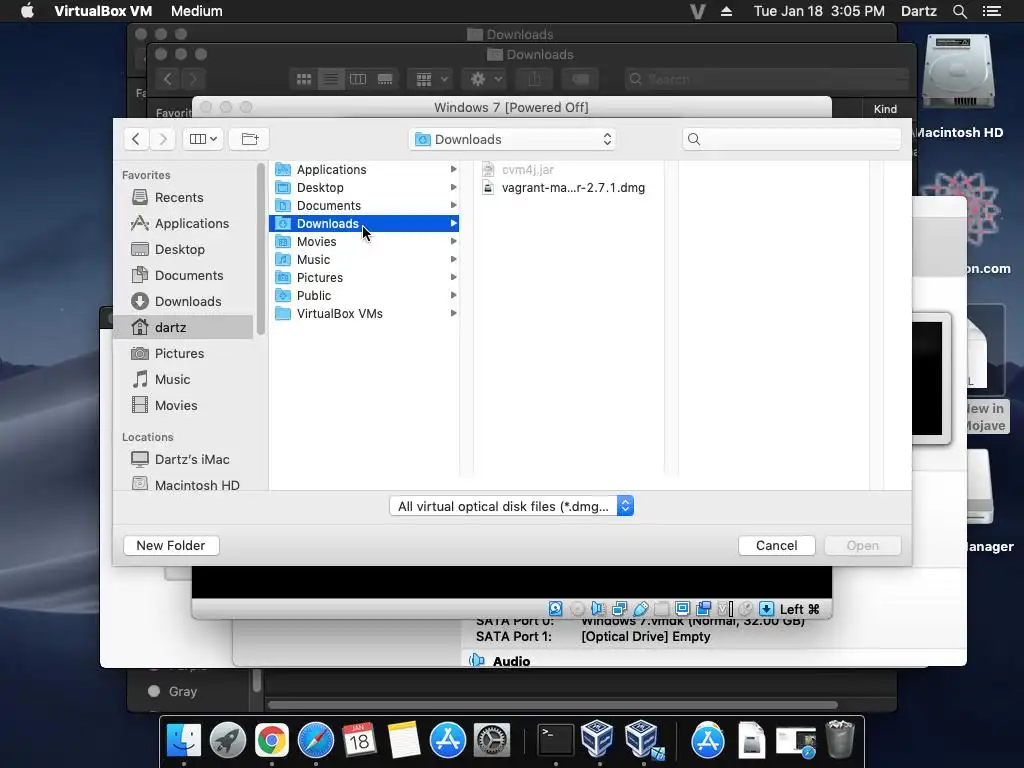Click the Open button
1024x768 pixels.
point(863,545)
